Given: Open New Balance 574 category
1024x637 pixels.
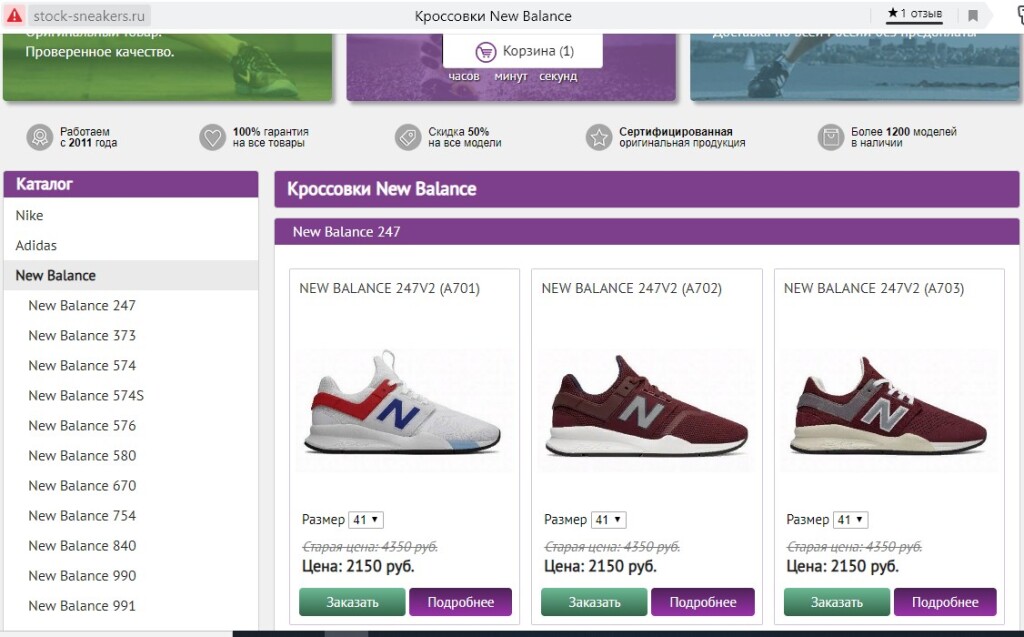Looking at the screenshot, I should [82, 365].
